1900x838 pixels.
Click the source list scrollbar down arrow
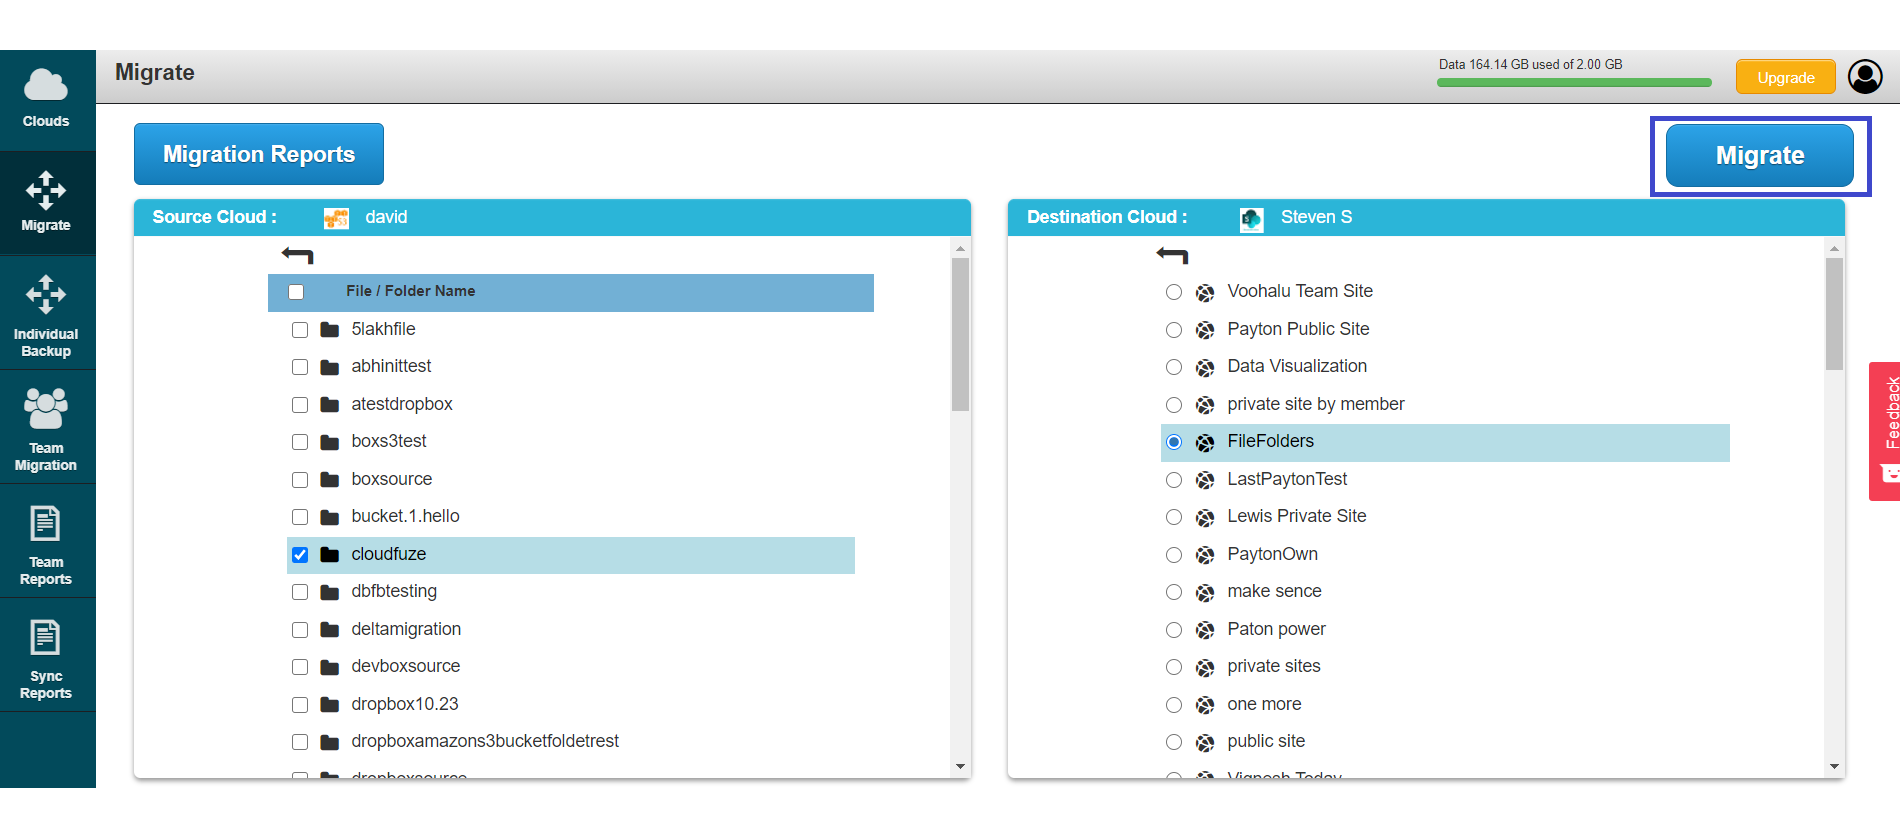[x=960, y=767]
